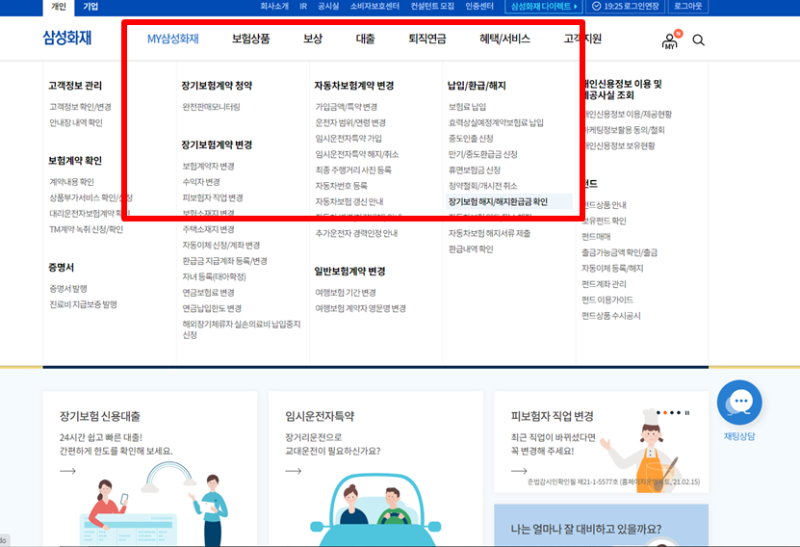The image size is (800, 547).
Task: Open 완전판매모니터링
Action: 211,107
